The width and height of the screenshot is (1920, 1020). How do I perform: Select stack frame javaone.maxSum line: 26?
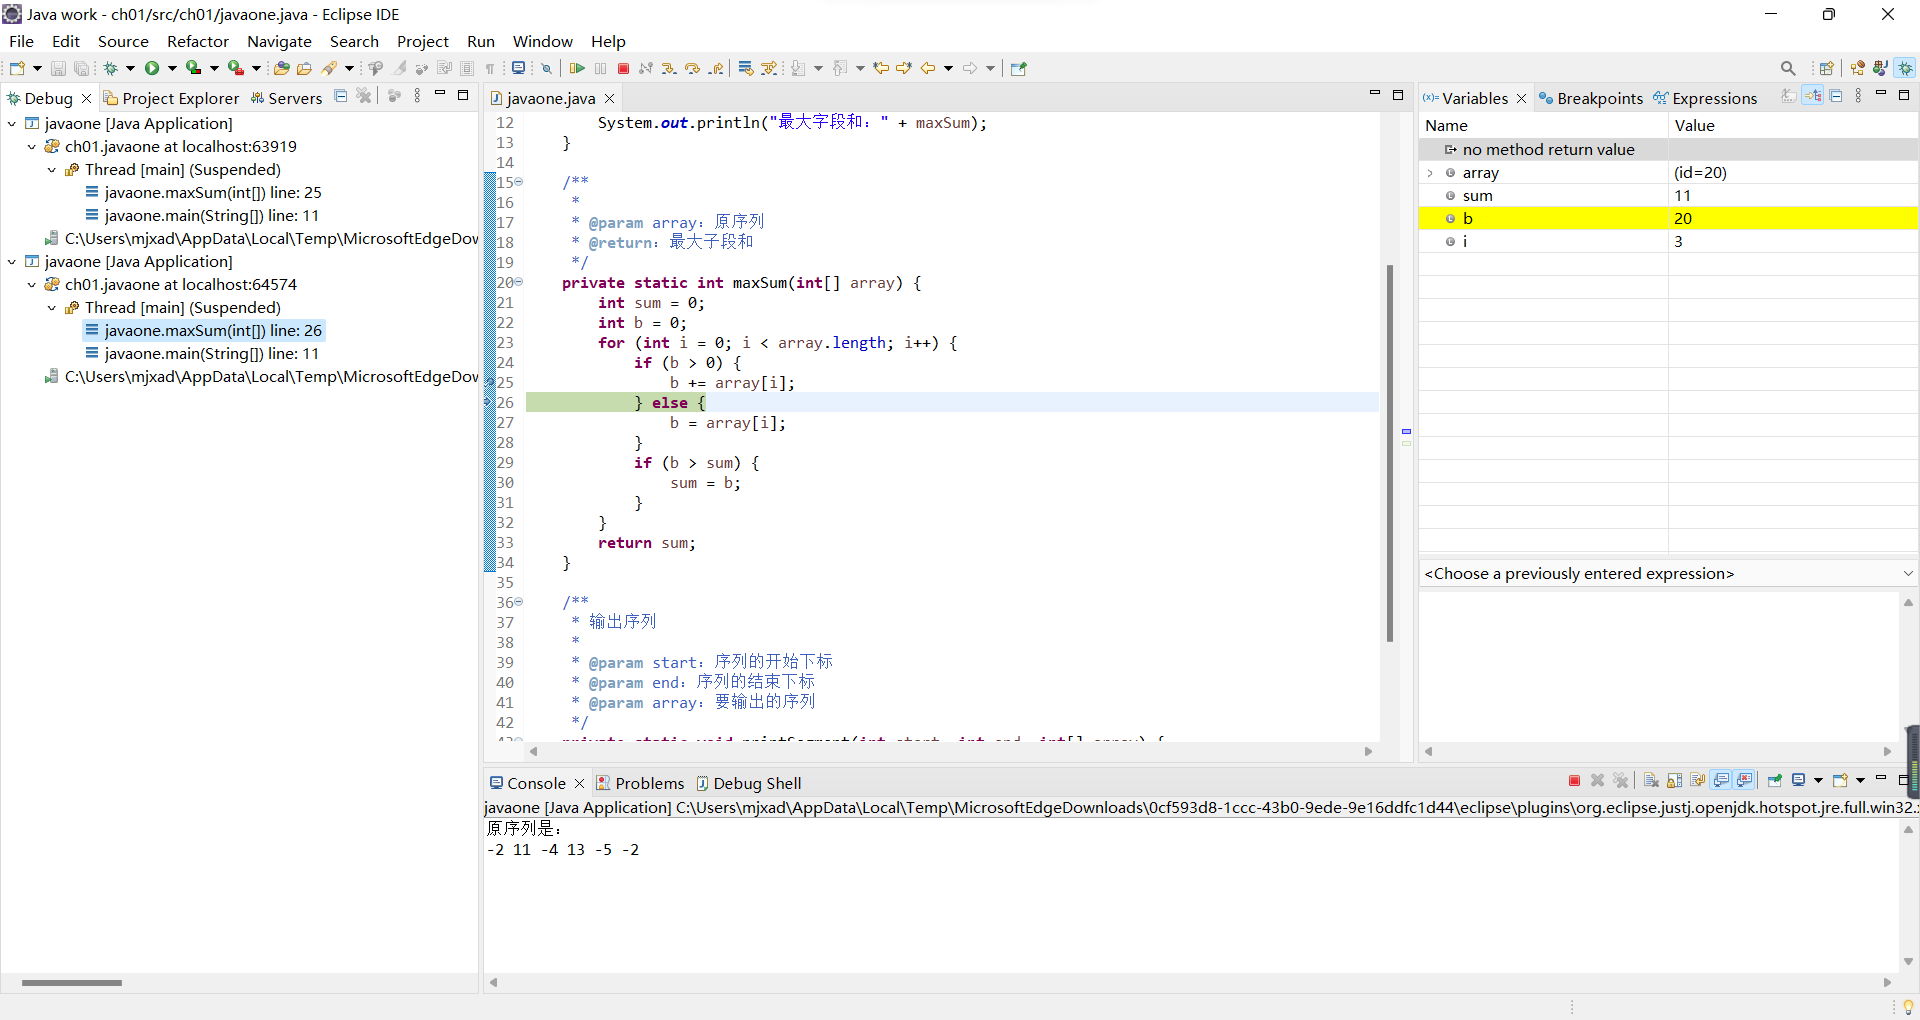click(x=203, y=330)
